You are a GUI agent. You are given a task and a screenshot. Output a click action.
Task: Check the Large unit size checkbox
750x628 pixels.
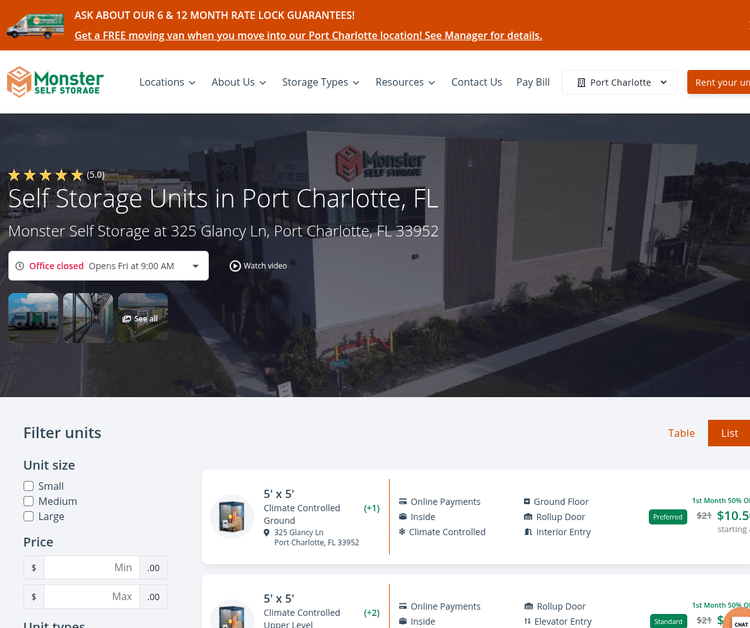point(29,517)
